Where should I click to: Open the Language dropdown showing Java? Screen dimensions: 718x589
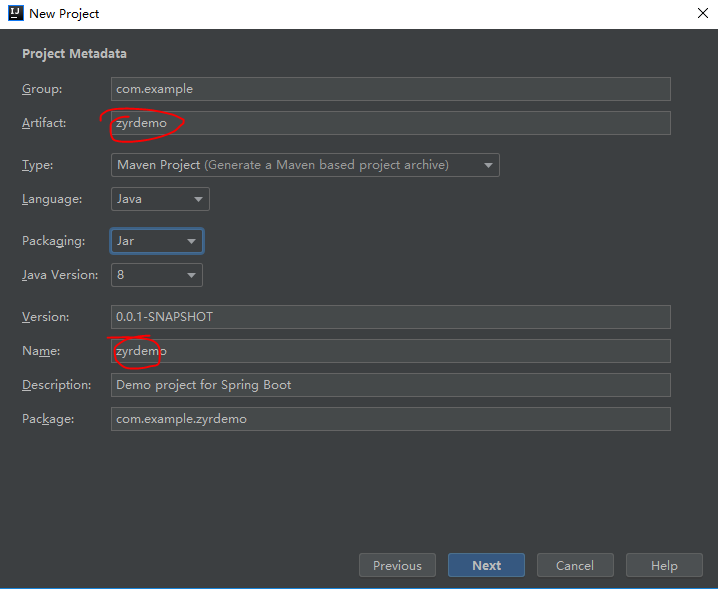coord(160,199)
